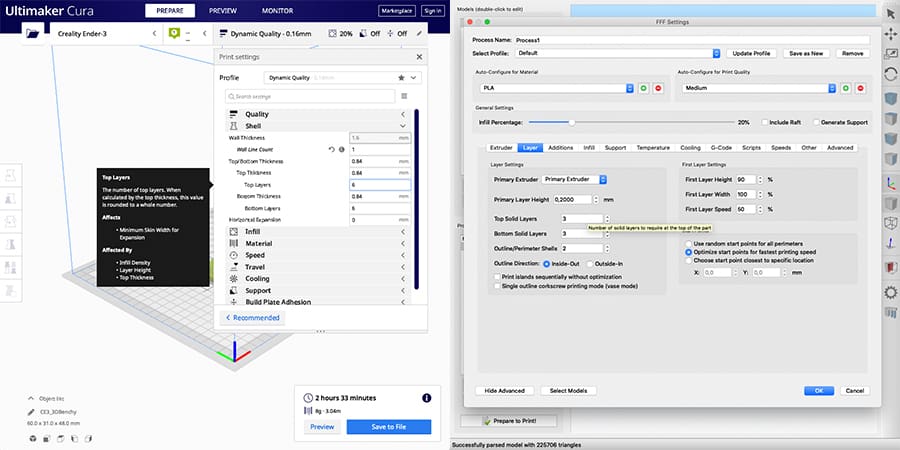Click the Search settings field in Cura

coord(310,96)
